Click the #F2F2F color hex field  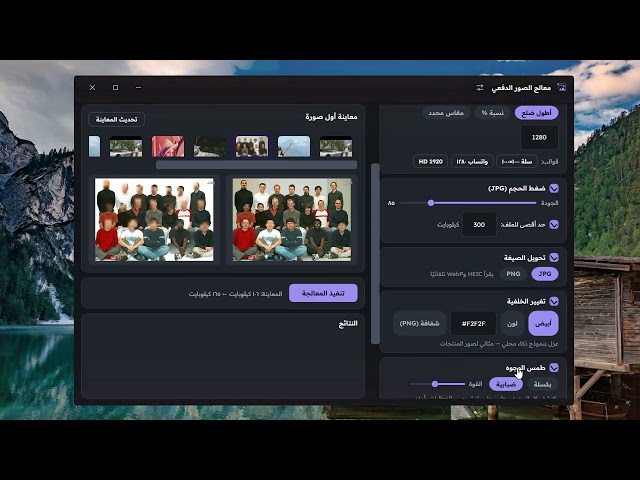(473, 323)
